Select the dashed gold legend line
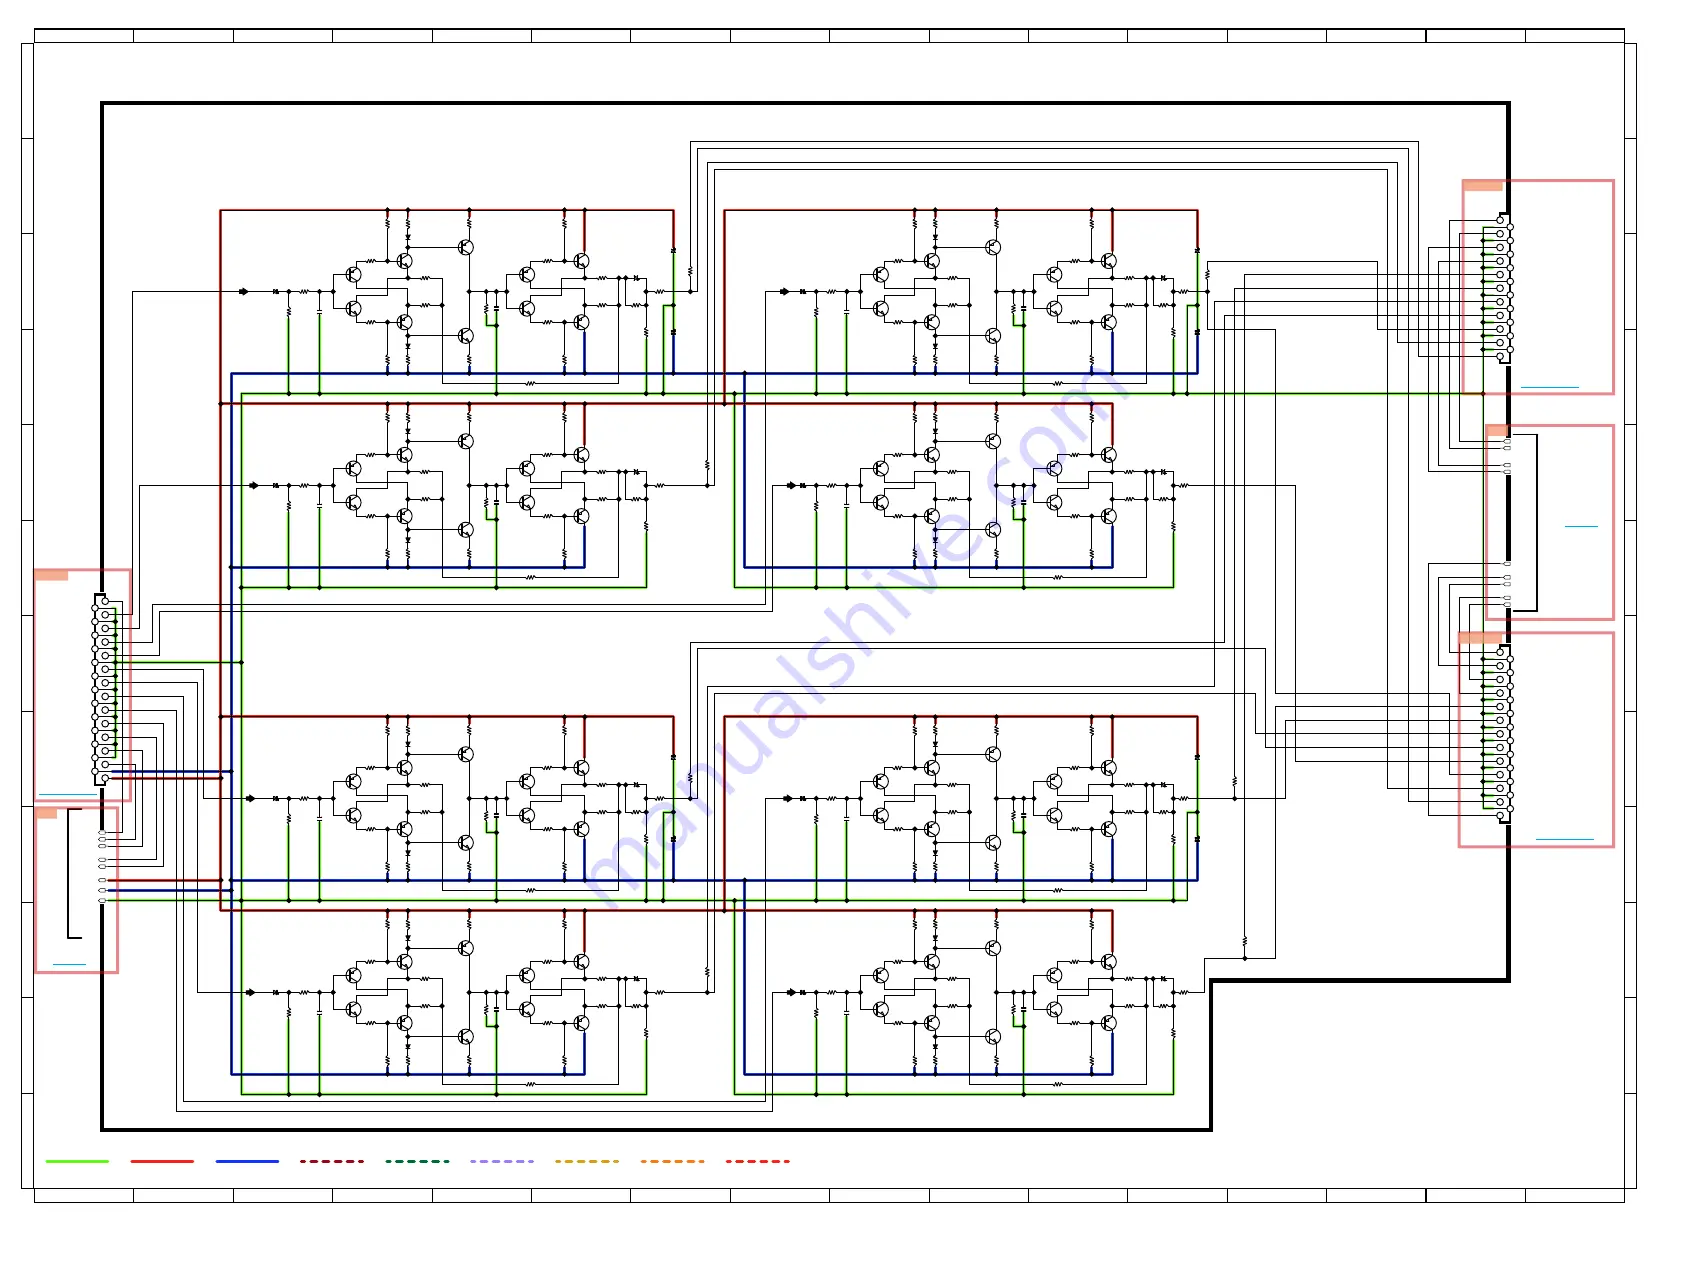1701x1263 pixels. pyautogui.click(x=587, y=1161)
